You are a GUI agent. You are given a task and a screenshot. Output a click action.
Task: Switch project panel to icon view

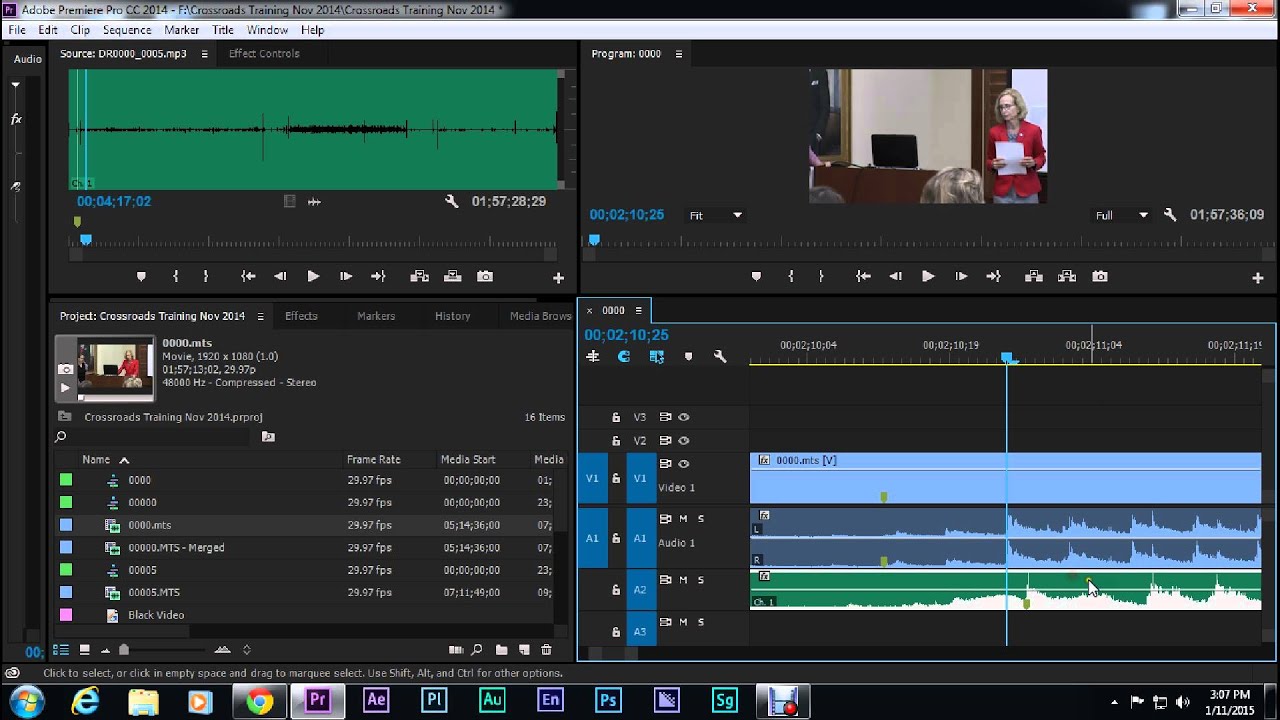(x=85, y=650)
